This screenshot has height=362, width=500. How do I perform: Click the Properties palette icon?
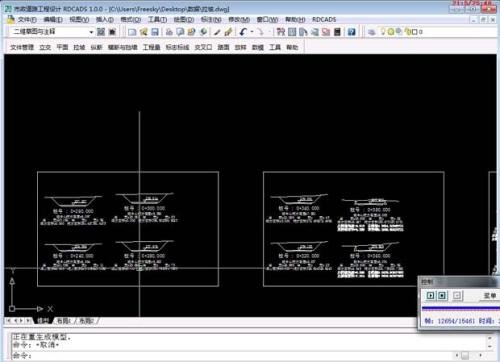point(281,32)
